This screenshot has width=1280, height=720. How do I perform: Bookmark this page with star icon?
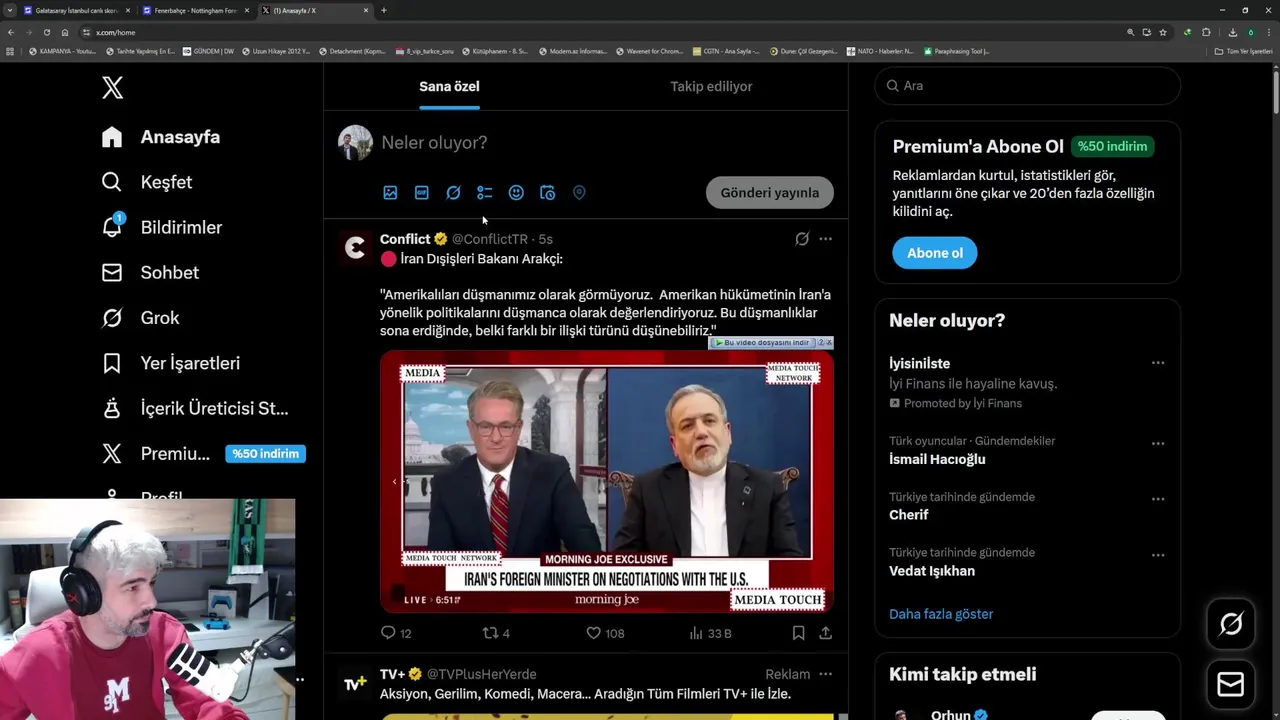click(1163, 32)
